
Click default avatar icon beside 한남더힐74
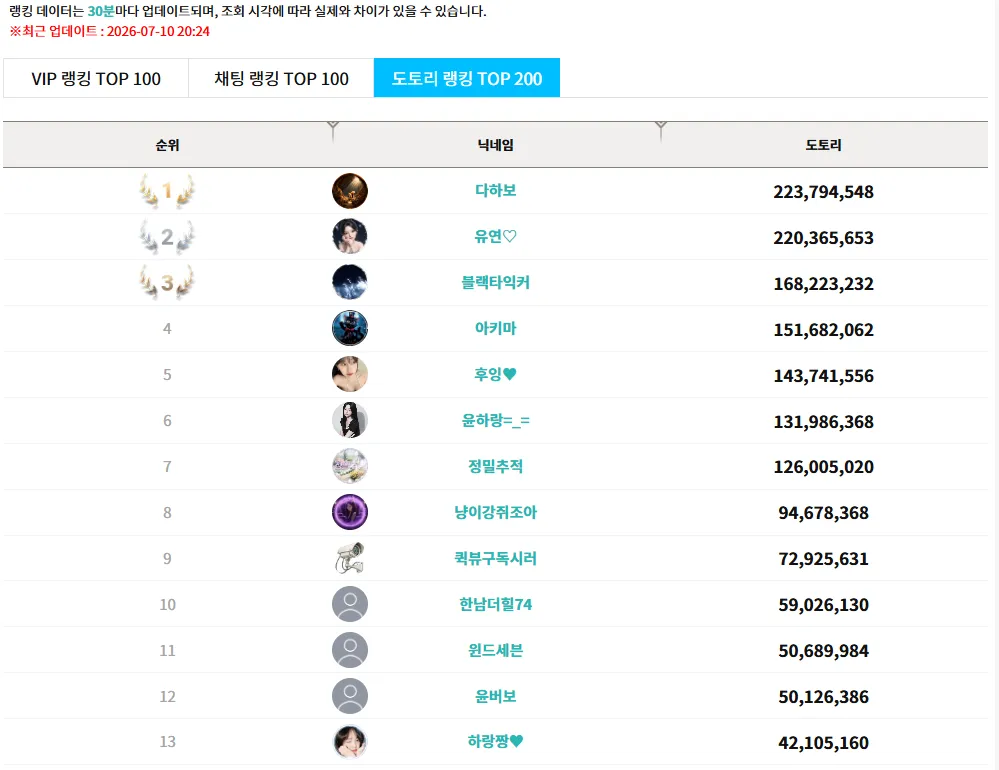click(x=350, y=604)
